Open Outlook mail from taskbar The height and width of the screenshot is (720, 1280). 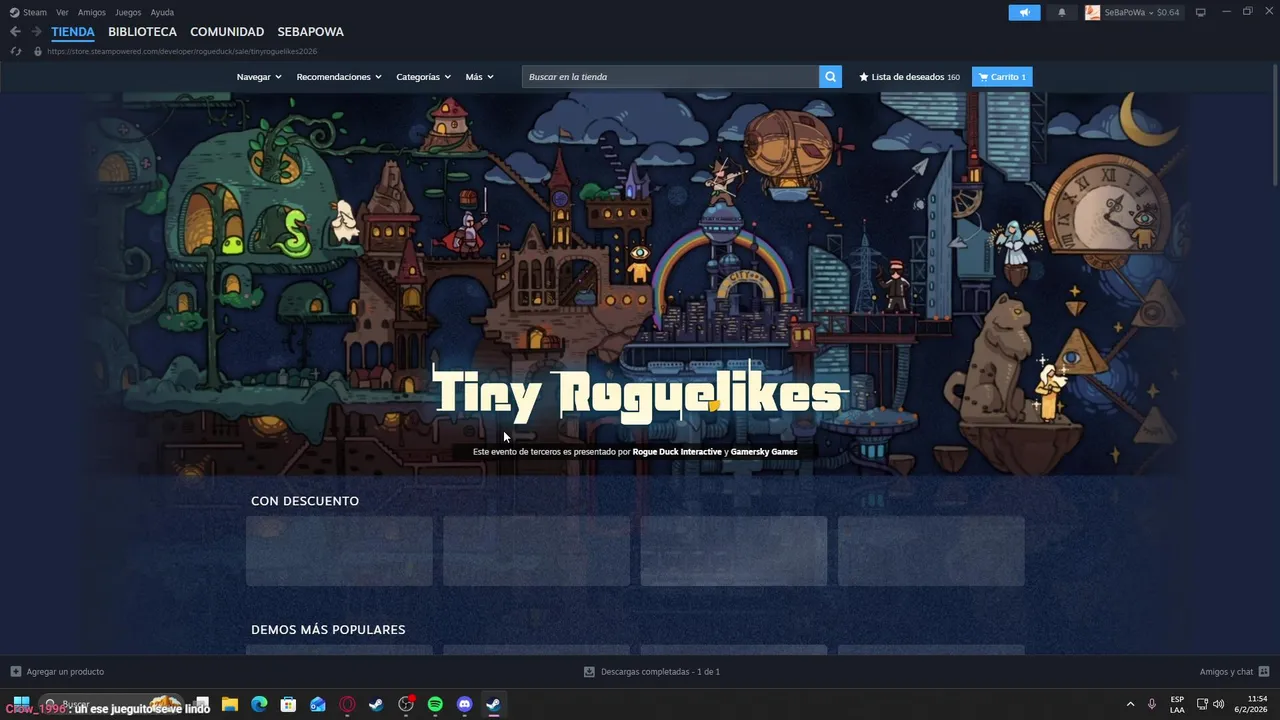coord(318,704)
